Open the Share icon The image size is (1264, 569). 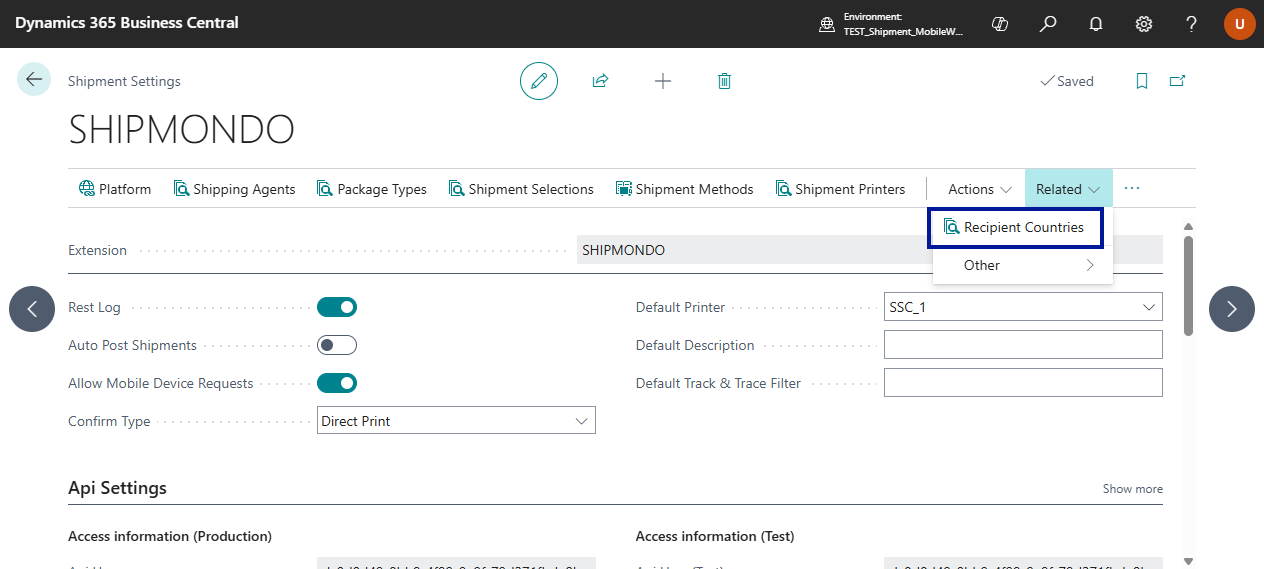pos(600,81)
